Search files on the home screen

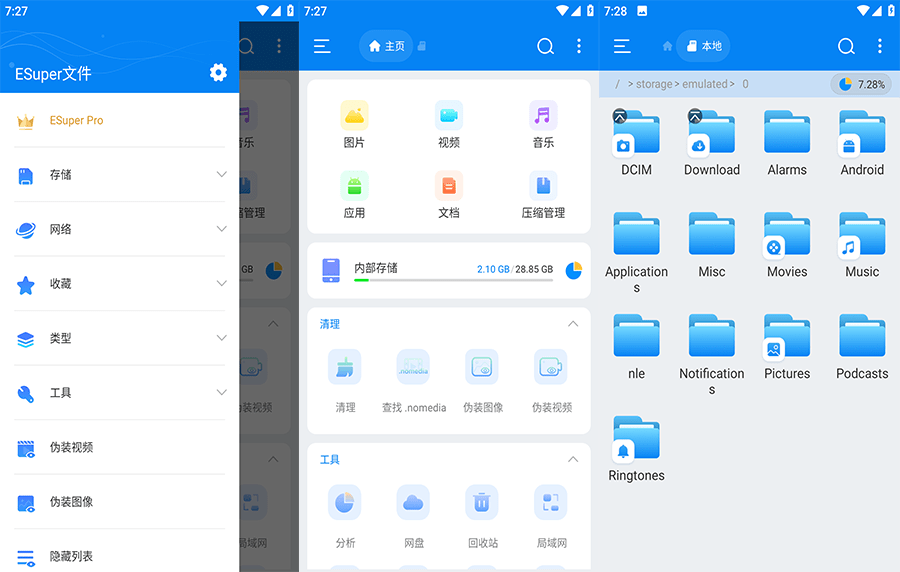[545, 46]
